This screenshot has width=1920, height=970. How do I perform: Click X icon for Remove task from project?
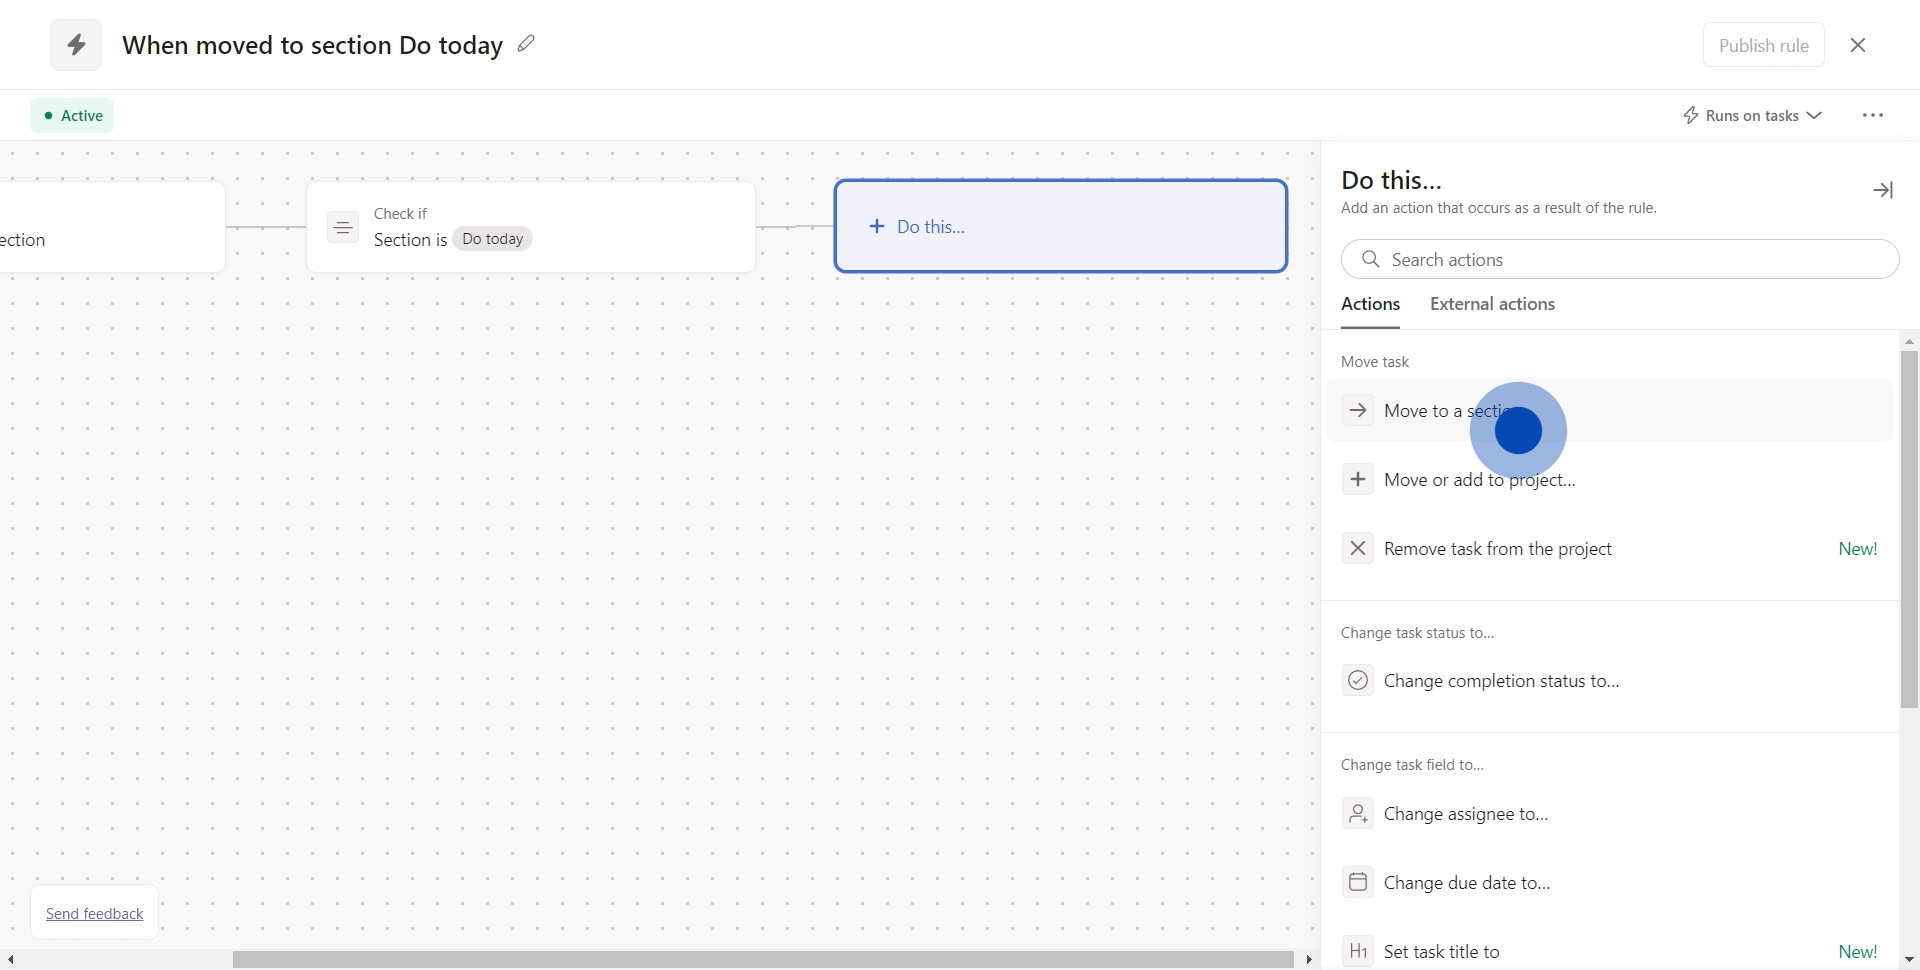[1357, 549]
